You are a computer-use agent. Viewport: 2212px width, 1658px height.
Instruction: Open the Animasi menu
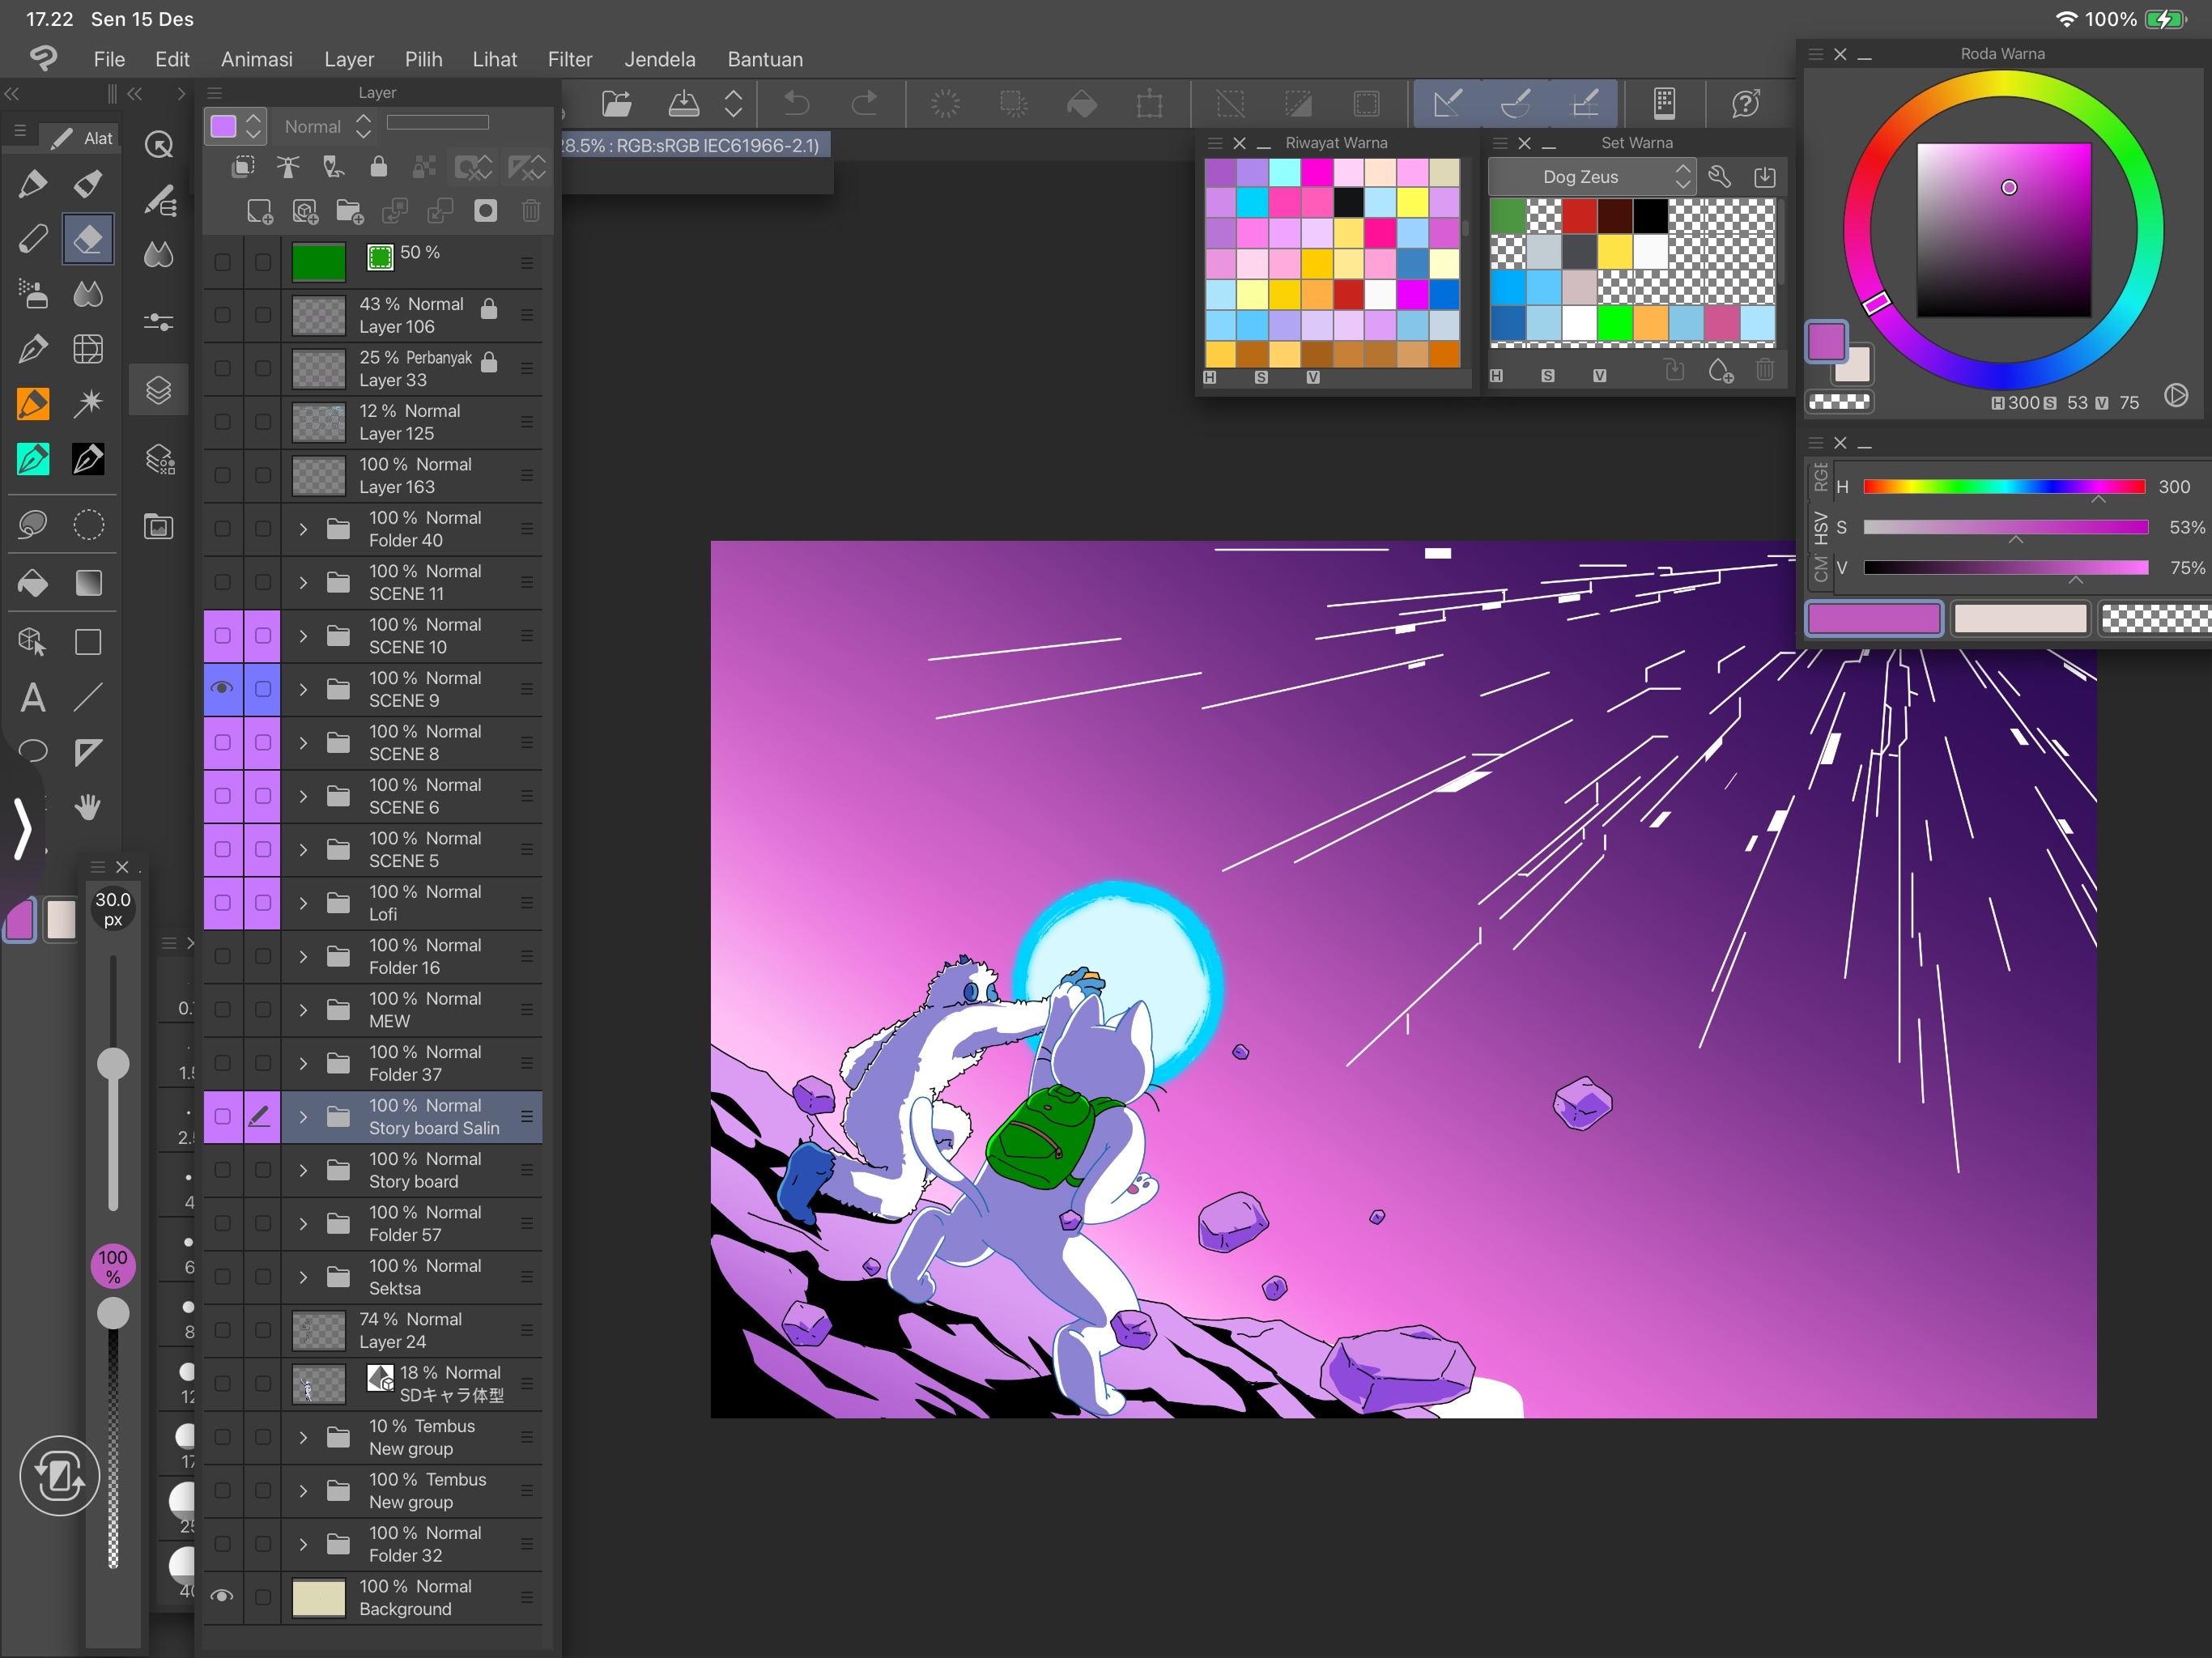click(256, 59)
